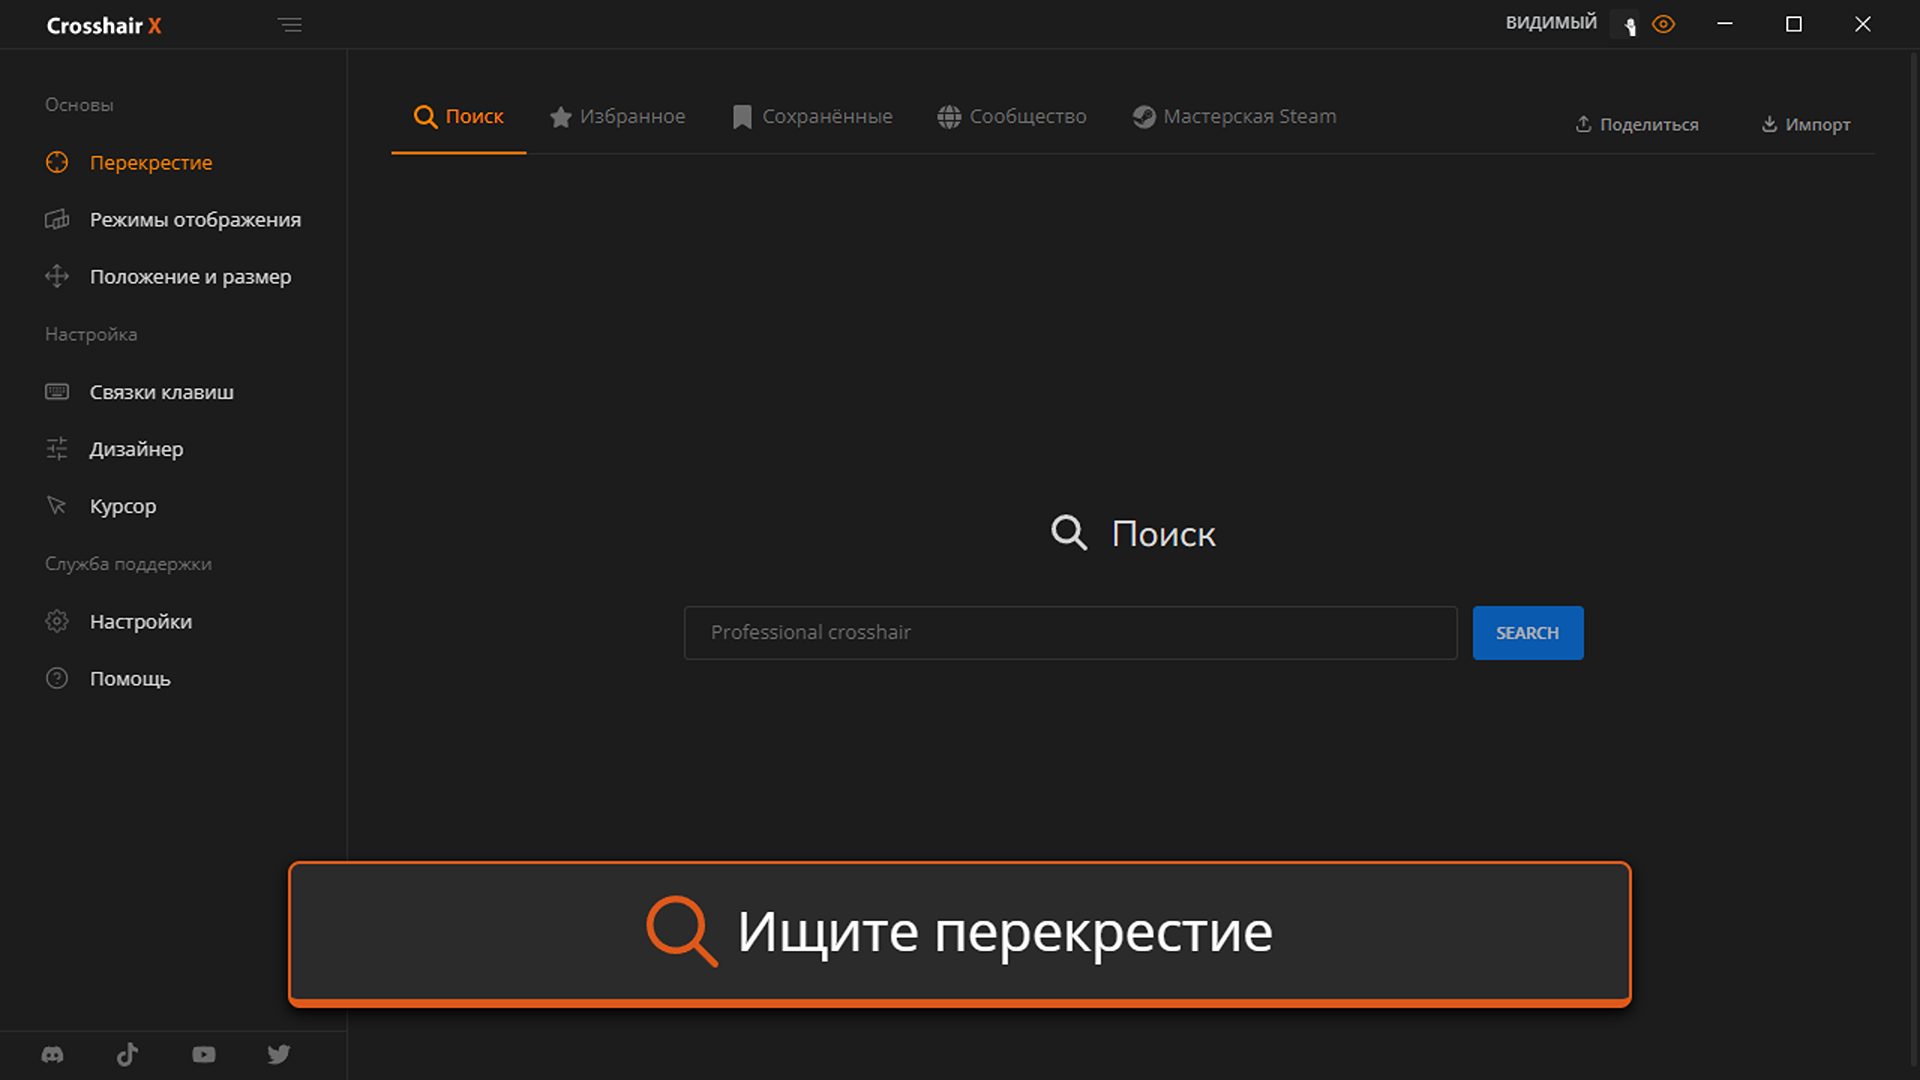Toggle crosshair visibility with the eye icon

coord(1664,24)
